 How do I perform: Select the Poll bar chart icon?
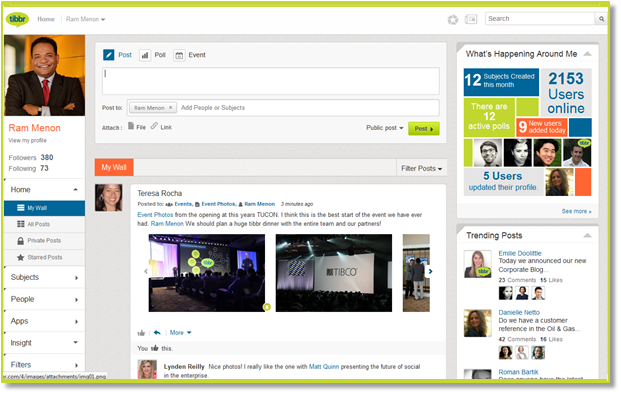(145, 55)
